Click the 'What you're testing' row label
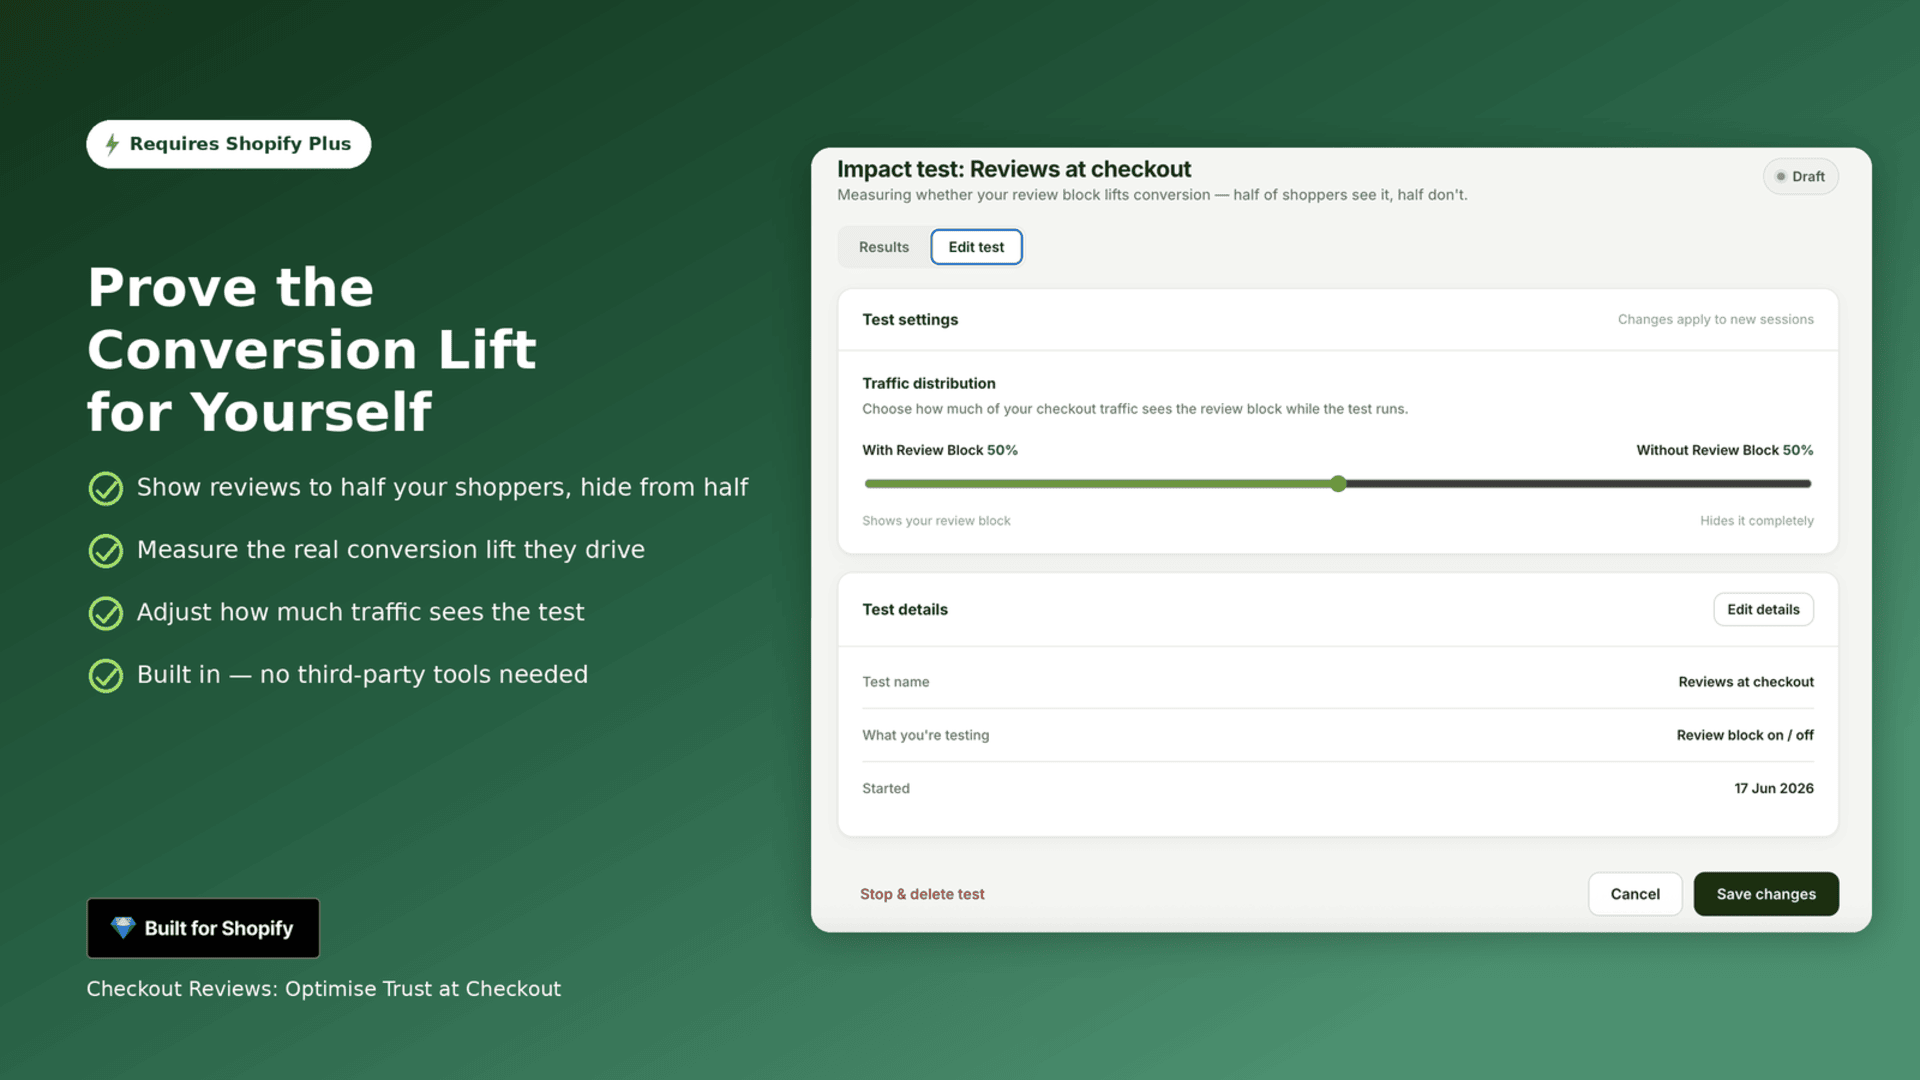This screenshot has width=1920, height=1080. pyautogui.click(x=926, y=735)
